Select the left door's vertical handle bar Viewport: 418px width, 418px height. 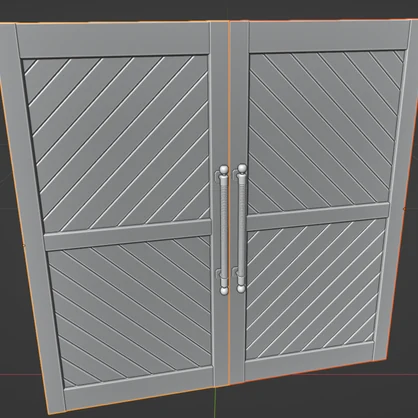pyautogui.click(x=224, y=230)
